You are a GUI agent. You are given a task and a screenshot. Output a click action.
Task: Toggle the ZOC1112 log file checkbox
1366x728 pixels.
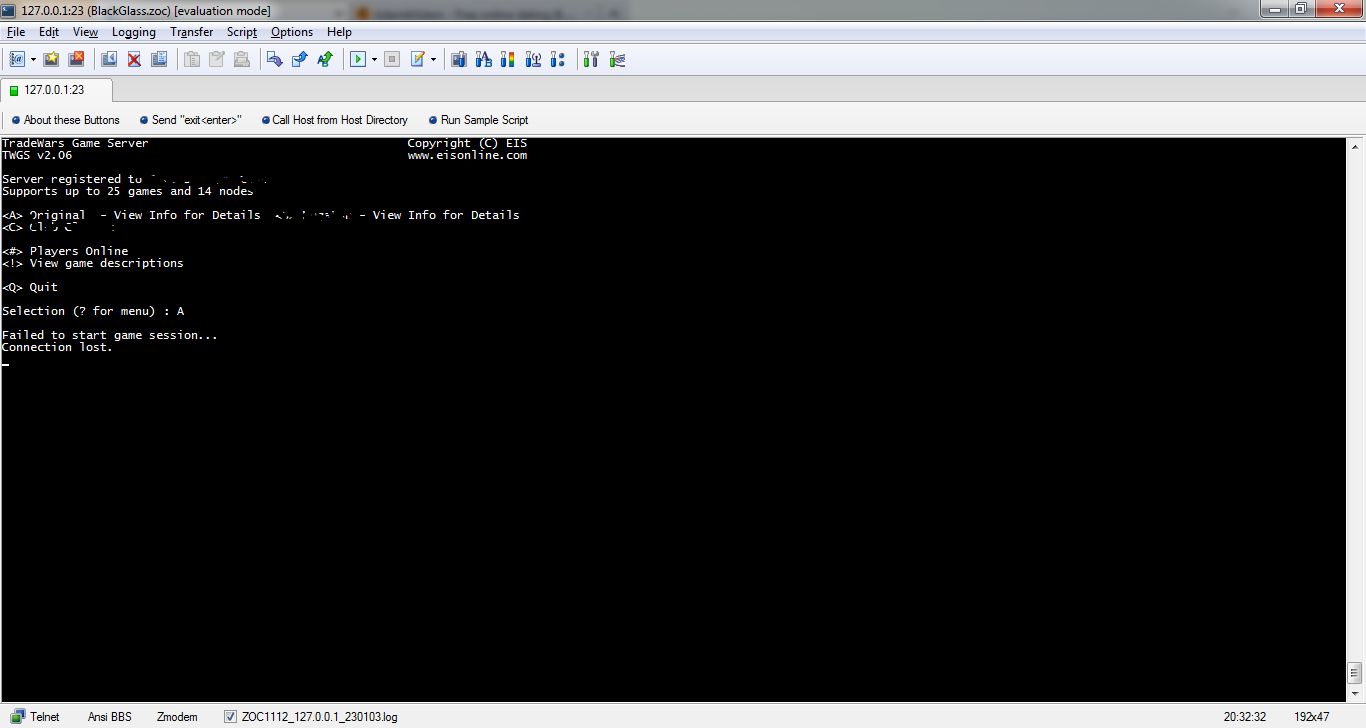tap(231, 717)
